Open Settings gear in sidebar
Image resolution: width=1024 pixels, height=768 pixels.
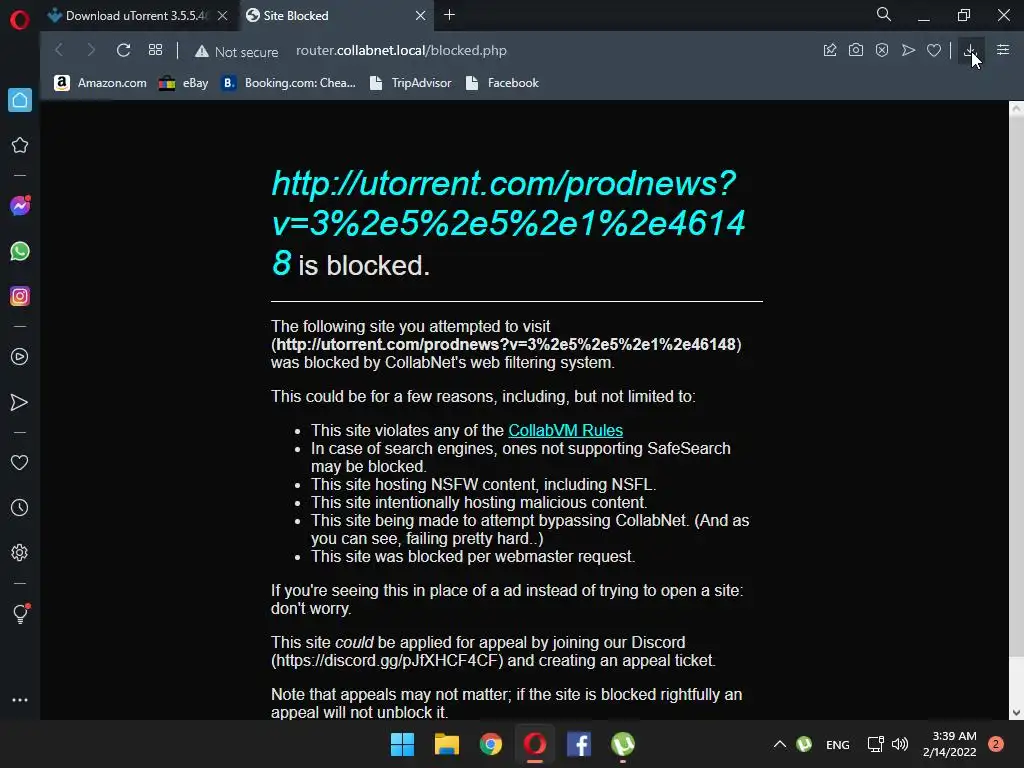click(20, 552)
